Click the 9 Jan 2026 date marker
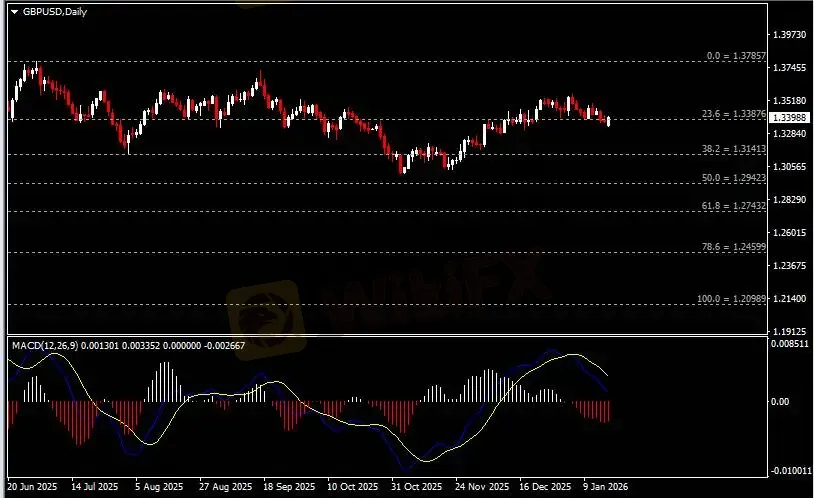Viewport: 814px width, 498px height. pos(605,487)
